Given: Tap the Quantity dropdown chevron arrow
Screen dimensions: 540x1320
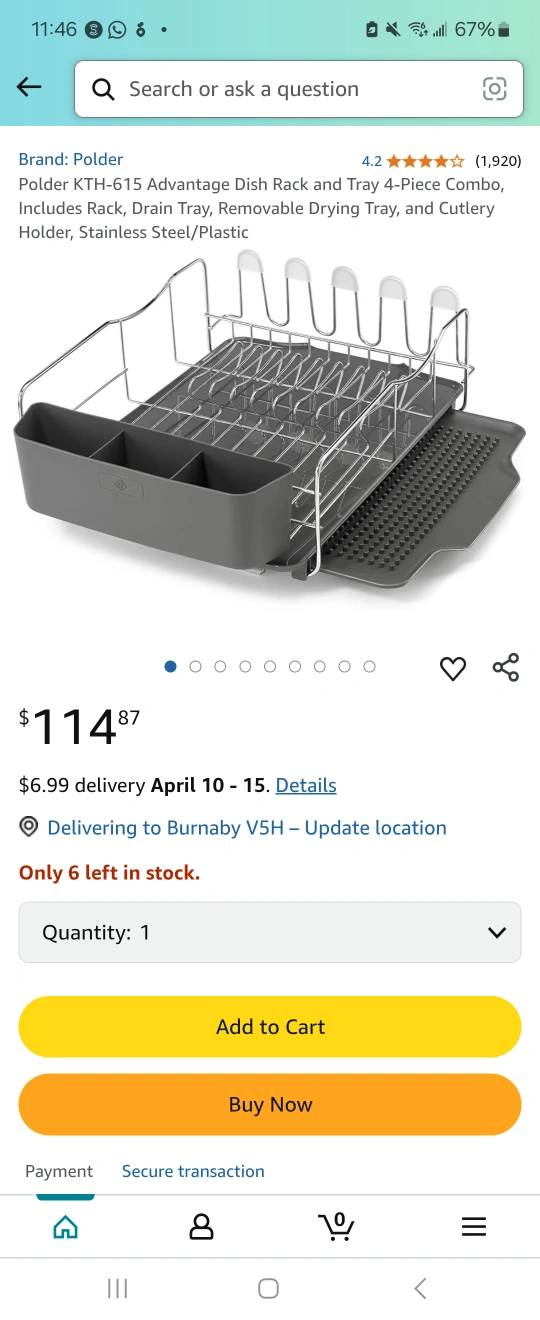Looking at the screenshot, I should pos(497,933).
